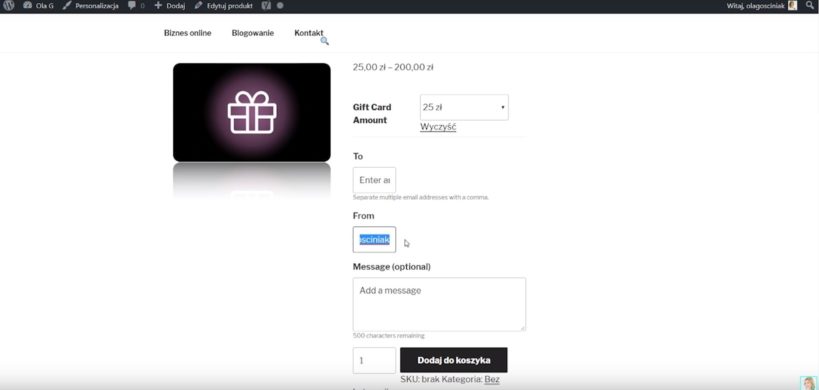Open the Bez category link
The height and width of the screenshot is (390, 819).
click(492, 380)
